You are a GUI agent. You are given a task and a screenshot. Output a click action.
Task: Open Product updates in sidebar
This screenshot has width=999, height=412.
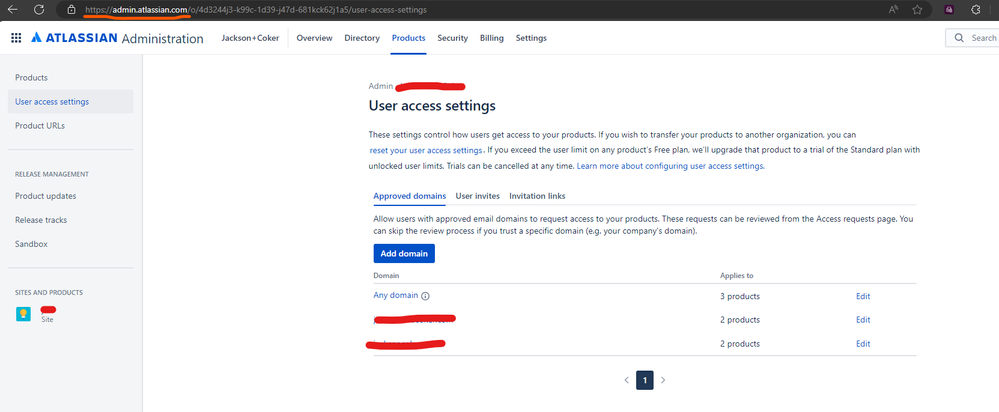point(45,196)
